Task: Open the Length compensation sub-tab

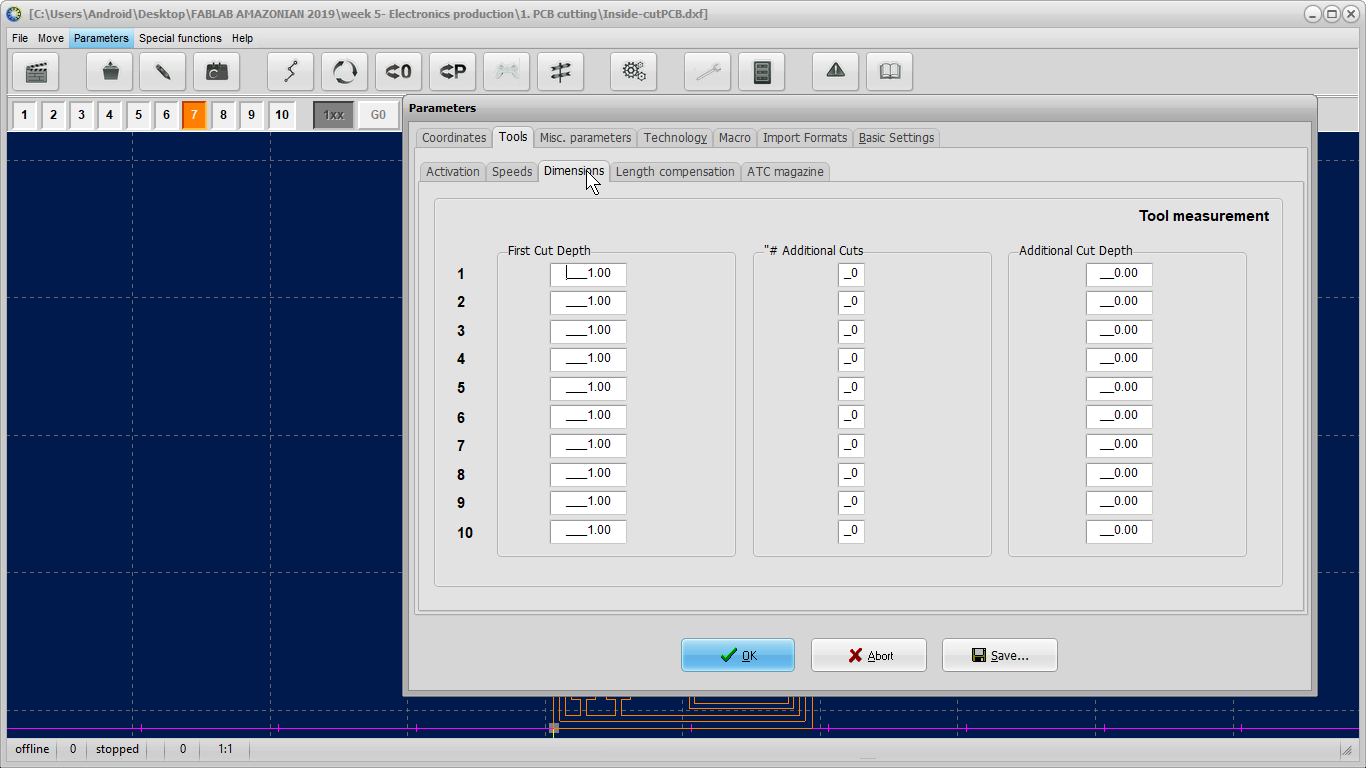Action: pos(675,172)
